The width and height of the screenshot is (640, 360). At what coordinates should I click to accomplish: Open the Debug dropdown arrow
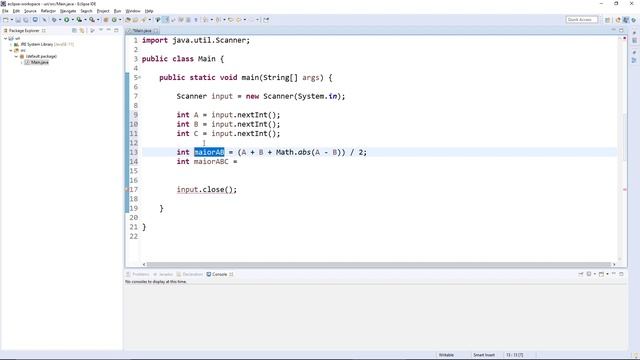(60, 20)
